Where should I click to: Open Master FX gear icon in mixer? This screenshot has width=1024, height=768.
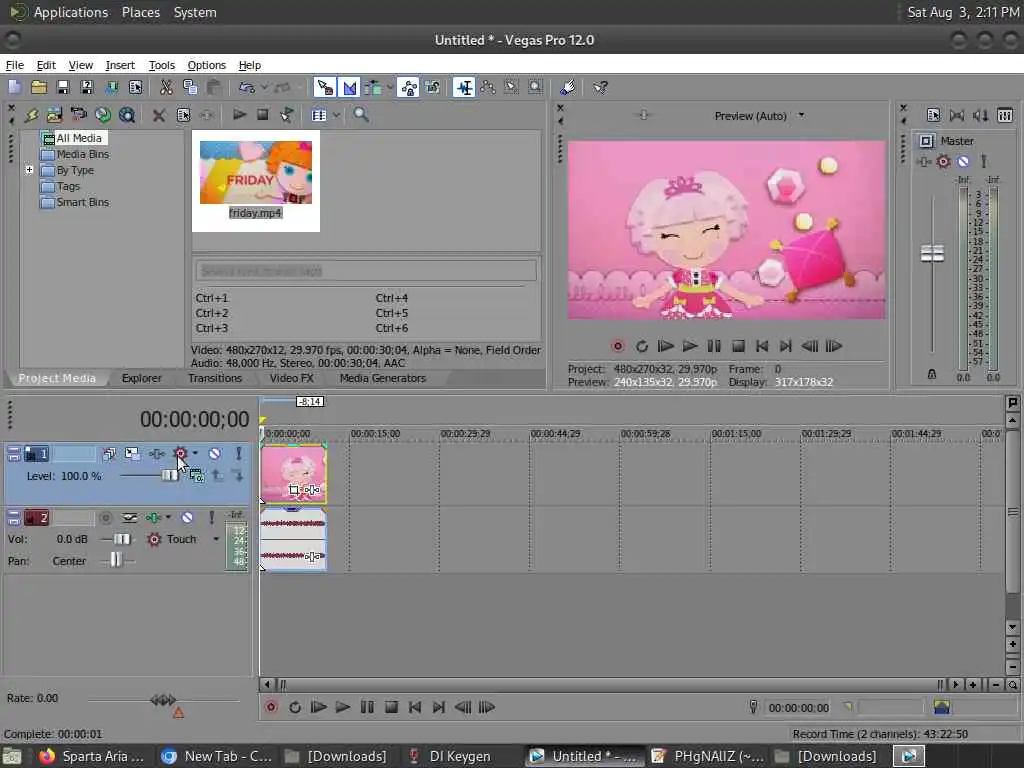[943, 161]
